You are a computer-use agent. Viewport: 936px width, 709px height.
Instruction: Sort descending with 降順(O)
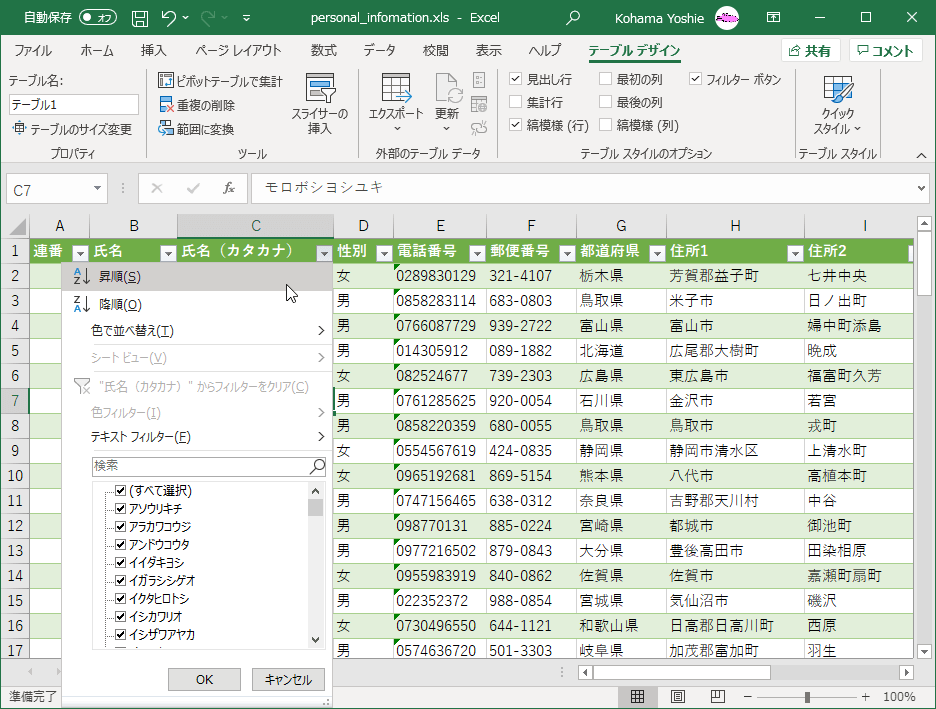point(197,304)
